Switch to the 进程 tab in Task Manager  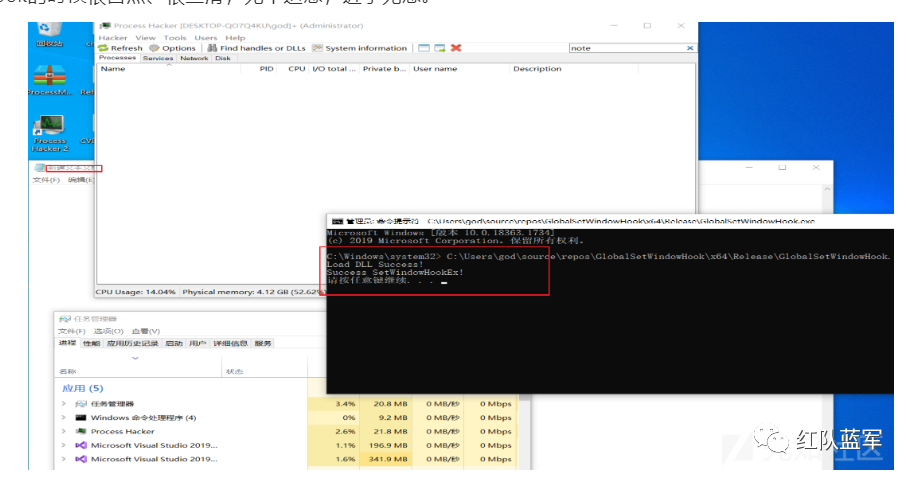tap(67, 343)
